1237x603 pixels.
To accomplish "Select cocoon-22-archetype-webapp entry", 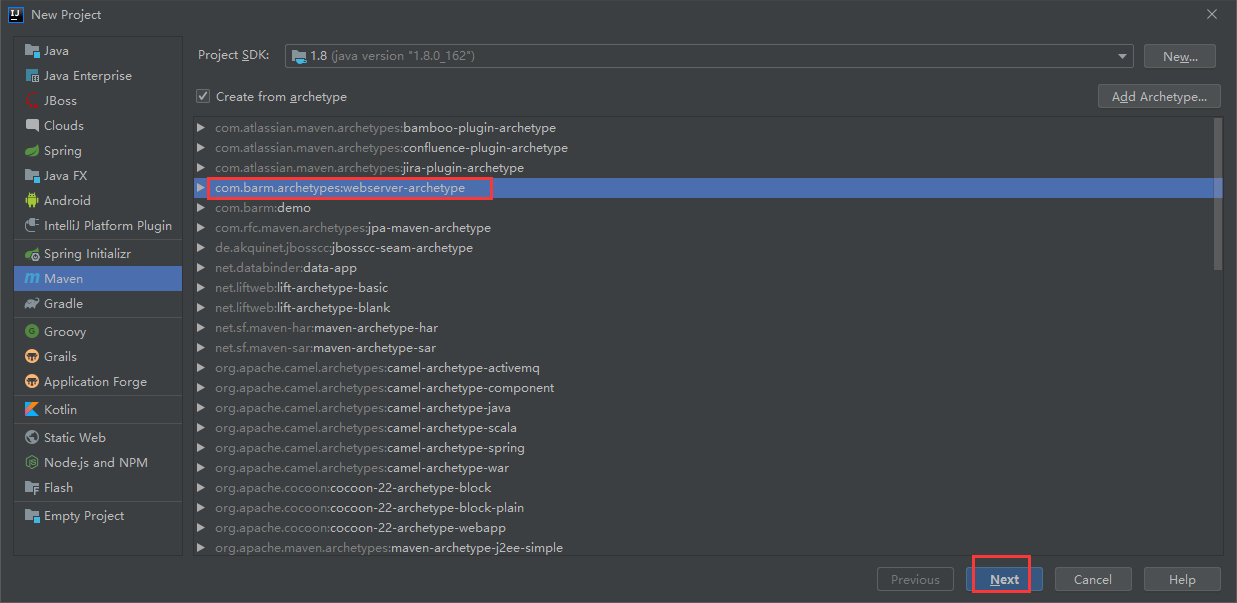I will tap(708, 528).
